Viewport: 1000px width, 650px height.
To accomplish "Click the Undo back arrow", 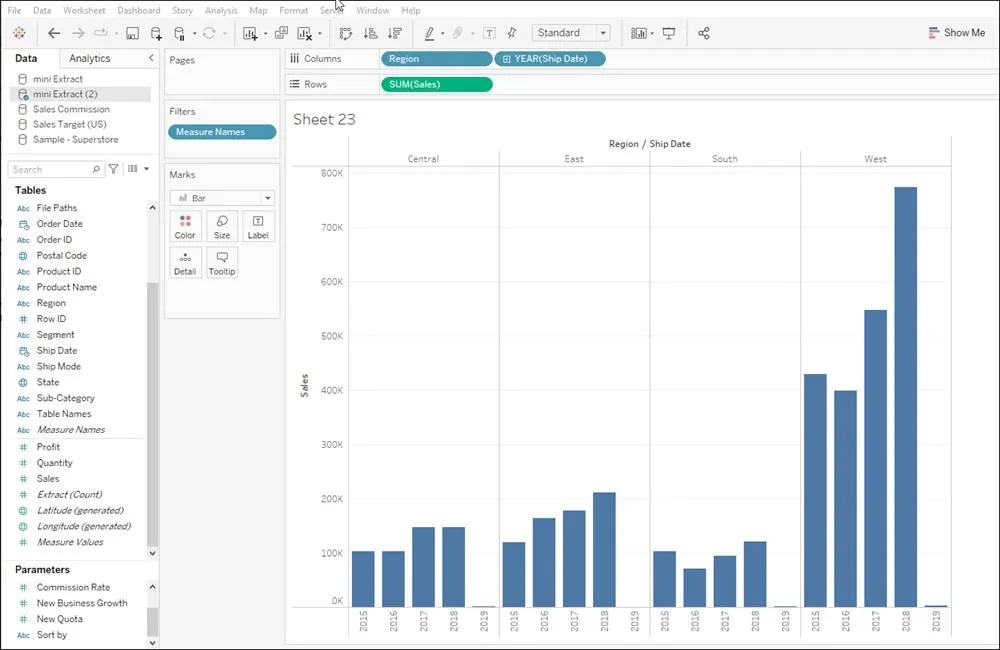I will click(54, 33).
